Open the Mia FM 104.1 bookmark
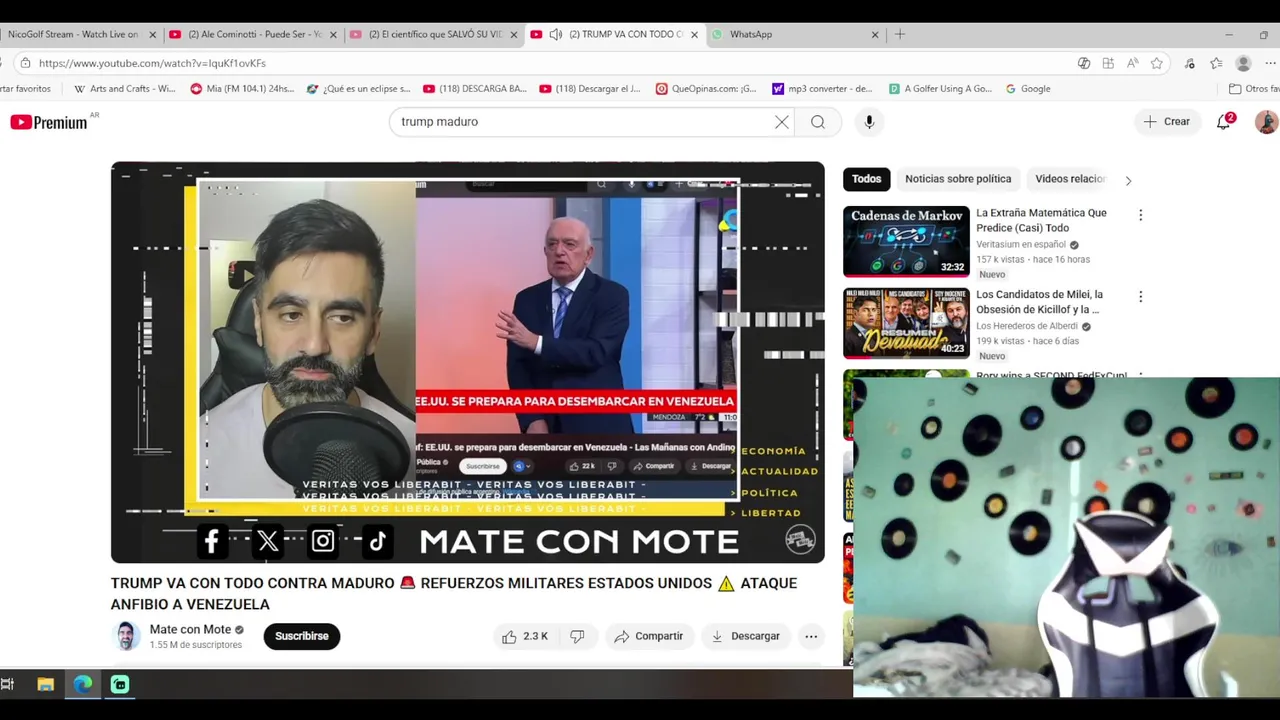1280x720 pixels. tap(242, 88)
